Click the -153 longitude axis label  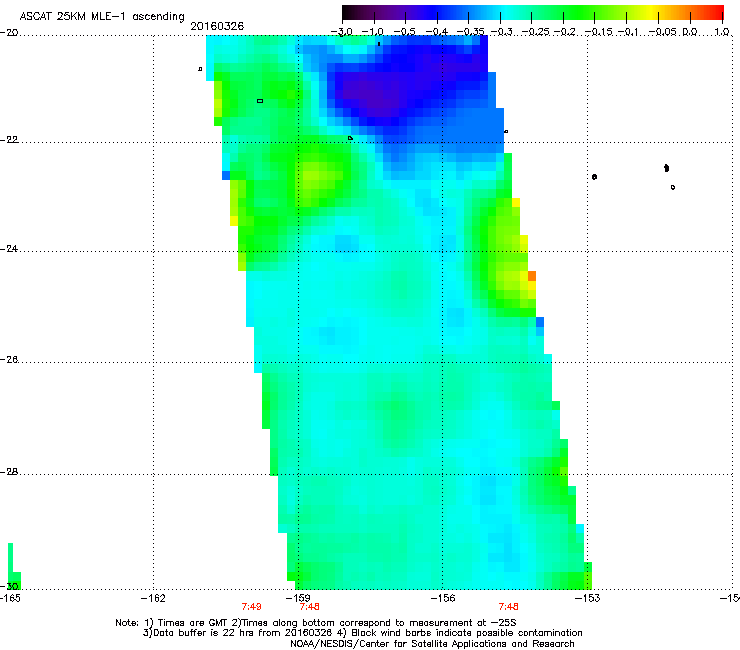pyautogui.click(x=587, y=599)
